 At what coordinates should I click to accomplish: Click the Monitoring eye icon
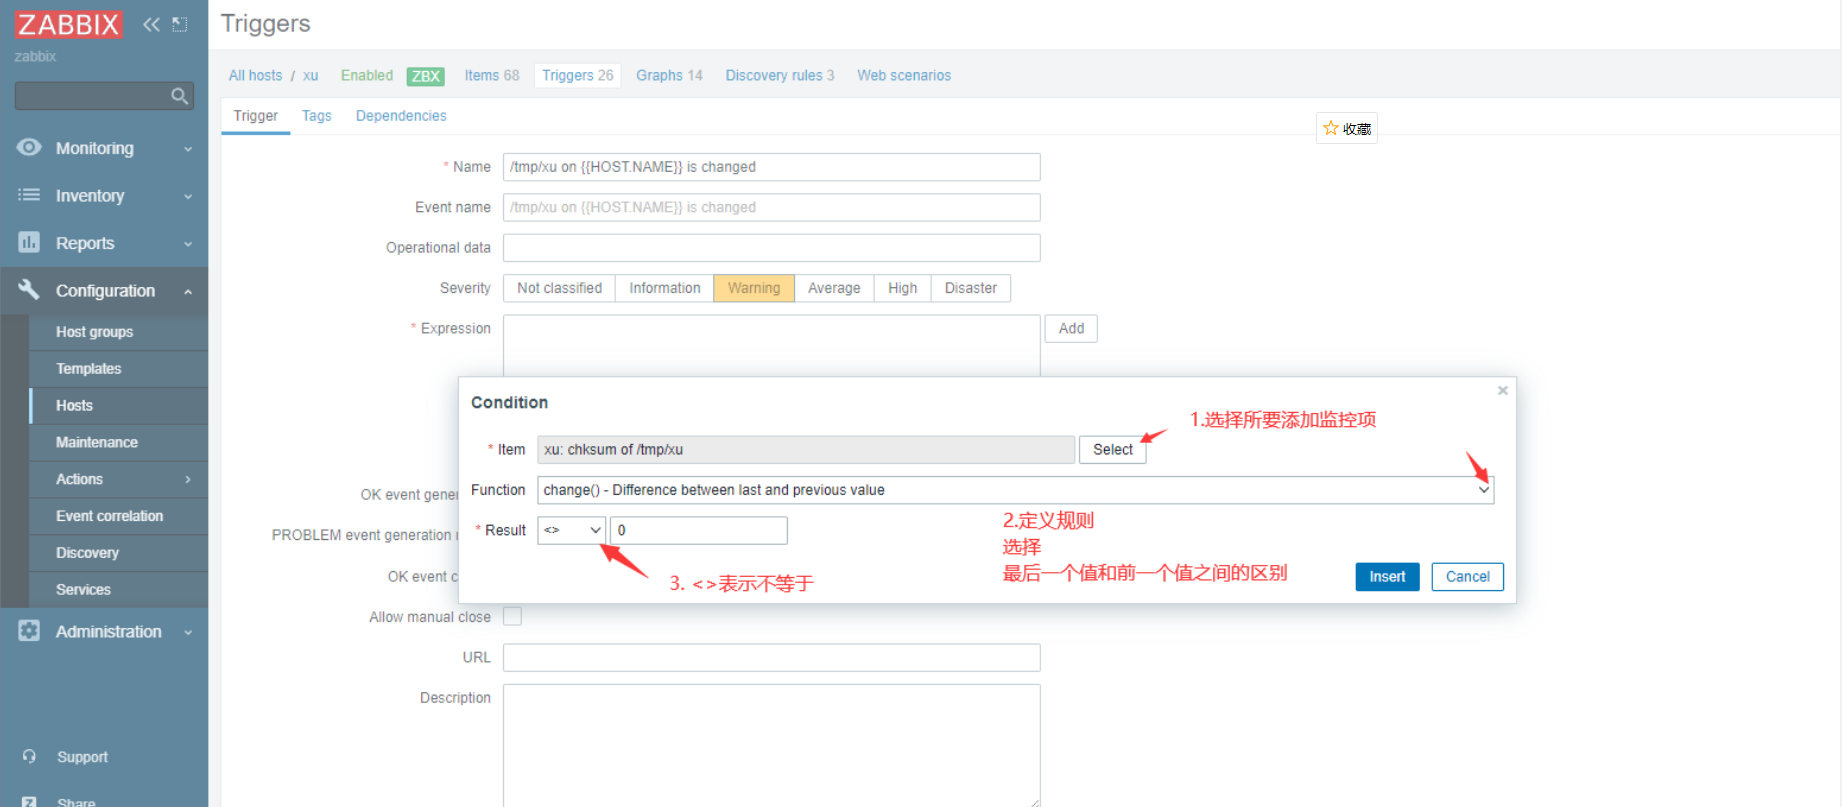(x=29, y=148)
